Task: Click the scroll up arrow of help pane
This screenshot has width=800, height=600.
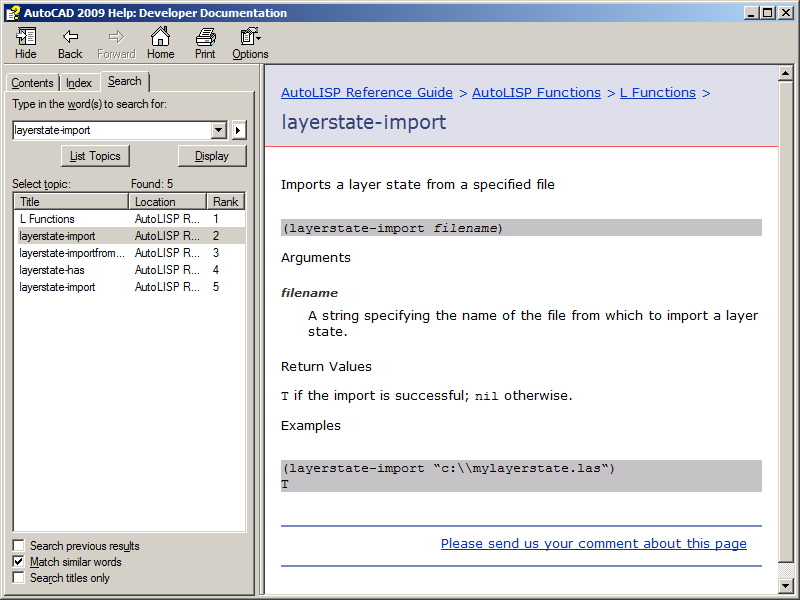Action: [x=786, y=73]
